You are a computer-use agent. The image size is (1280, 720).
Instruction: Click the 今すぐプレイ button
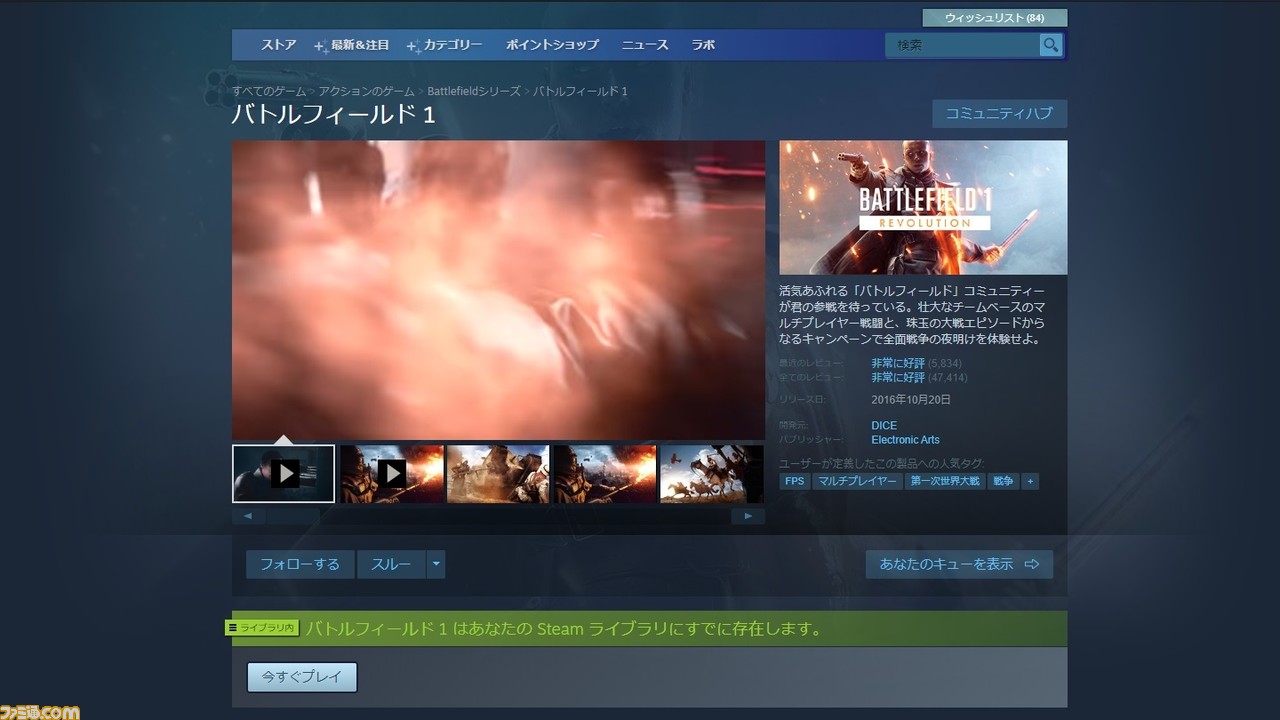coord(302,676)
